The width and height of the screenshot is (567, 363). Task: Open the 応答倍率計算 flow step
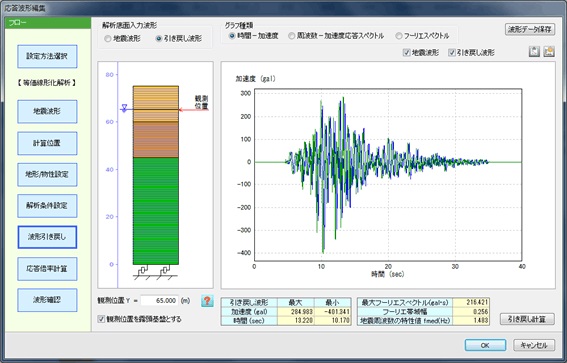point(47,269)
